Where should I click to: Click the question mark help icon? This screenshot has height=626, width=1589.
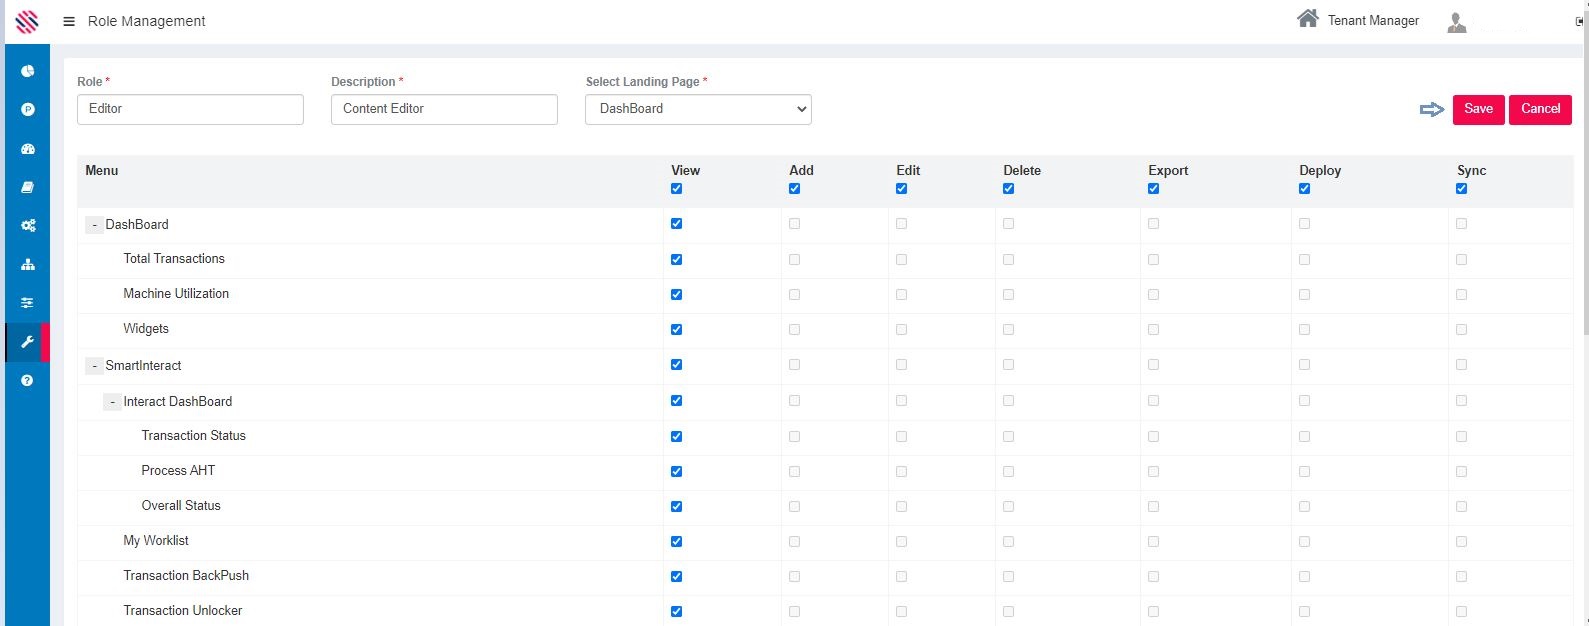[28, 380]
